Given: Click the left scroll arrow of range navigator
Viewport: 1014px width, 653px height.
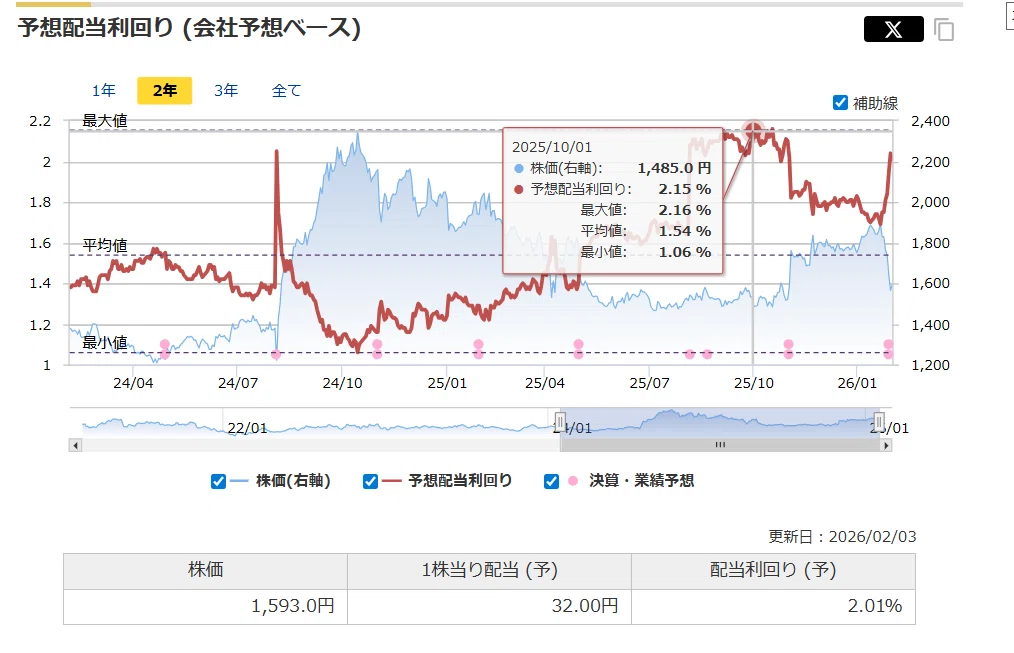Looking at the screenshot, I should coord(76,445).
